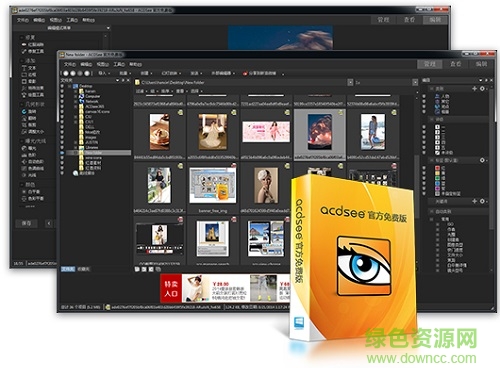Open the File menu in front window

[70, 64]
